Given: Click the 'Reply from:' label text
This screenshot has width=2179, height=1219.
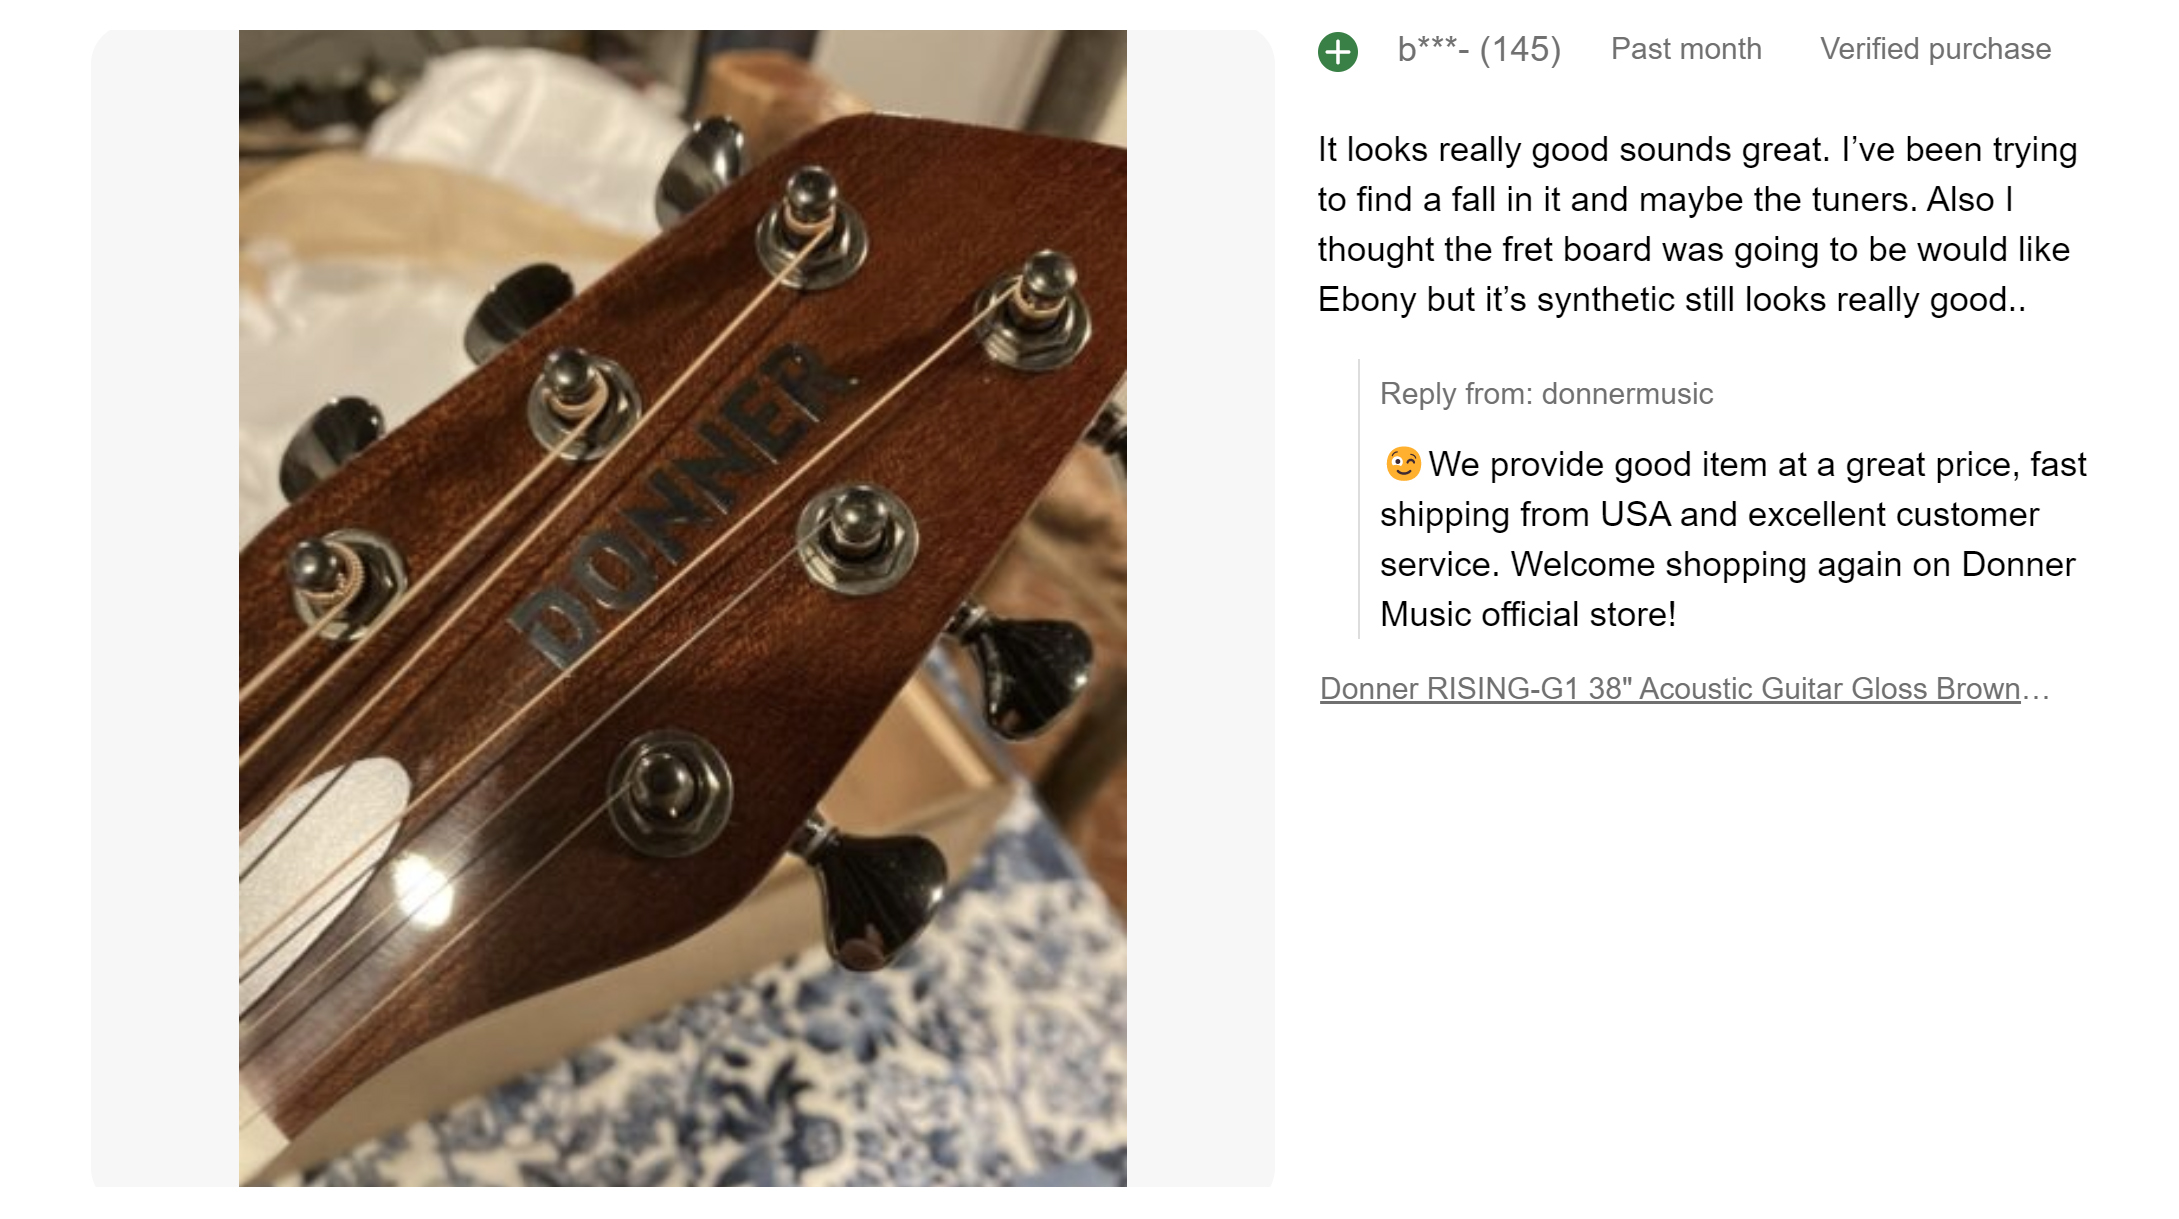Looking at the screenshot, I should pos(1456,394).
